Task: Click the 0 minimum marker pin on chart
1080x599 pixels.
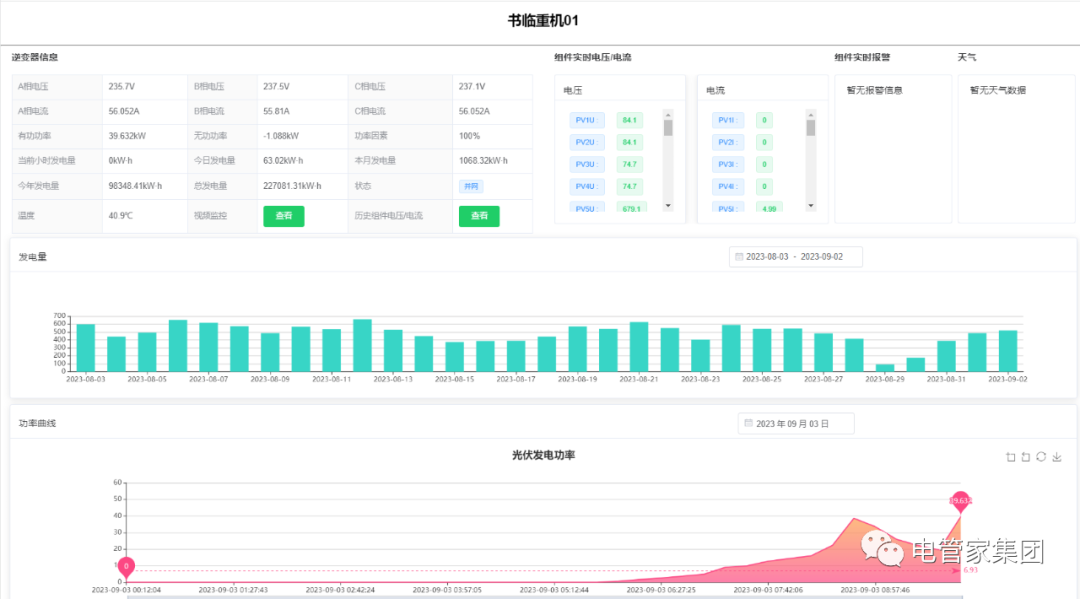Action: tap(126, 567)
